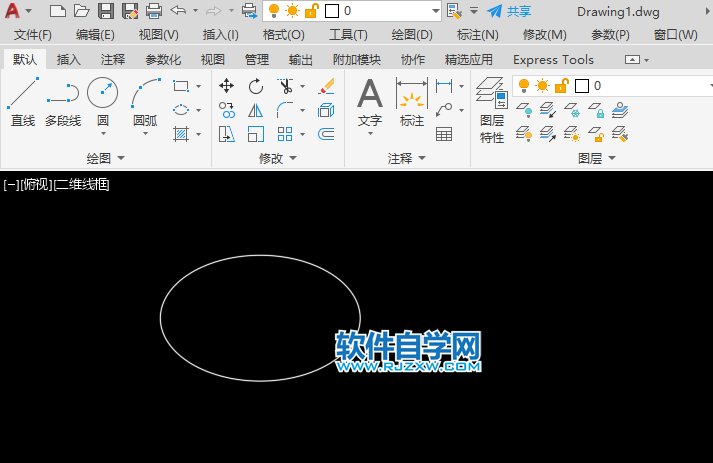Image resolution: width=713 pixels, height=463 pixels.
Task: Switch to the Express Tools tab
Action: pyautogui.click(x=553, y=60)
